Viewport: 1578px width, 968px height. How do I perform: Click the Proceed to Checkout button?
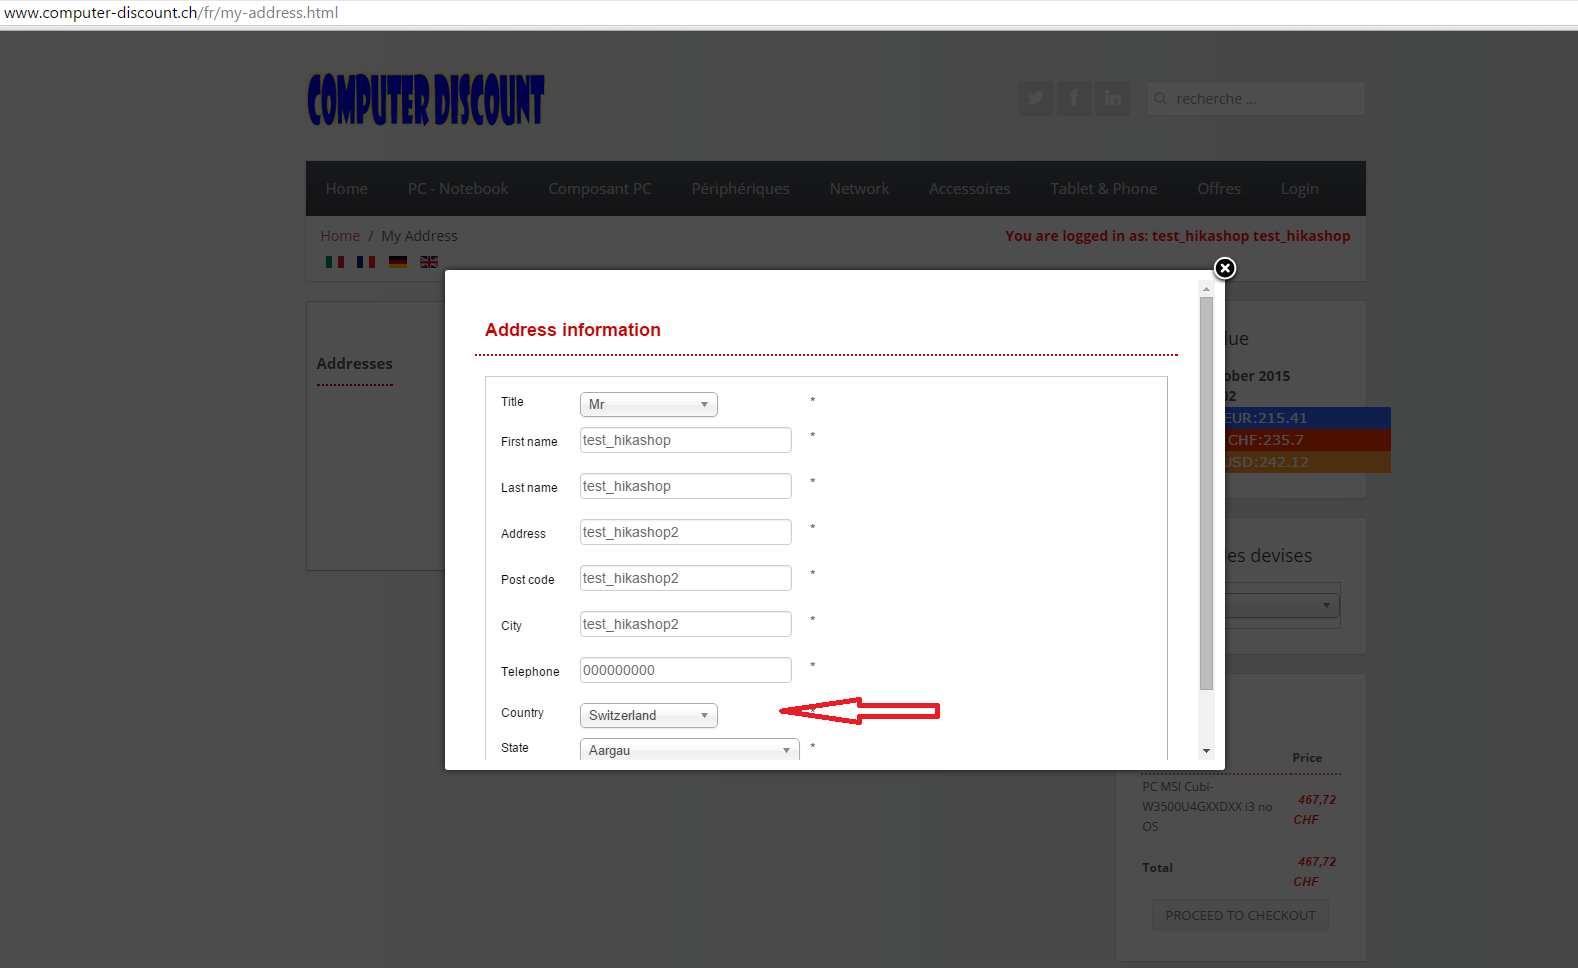1240,915
